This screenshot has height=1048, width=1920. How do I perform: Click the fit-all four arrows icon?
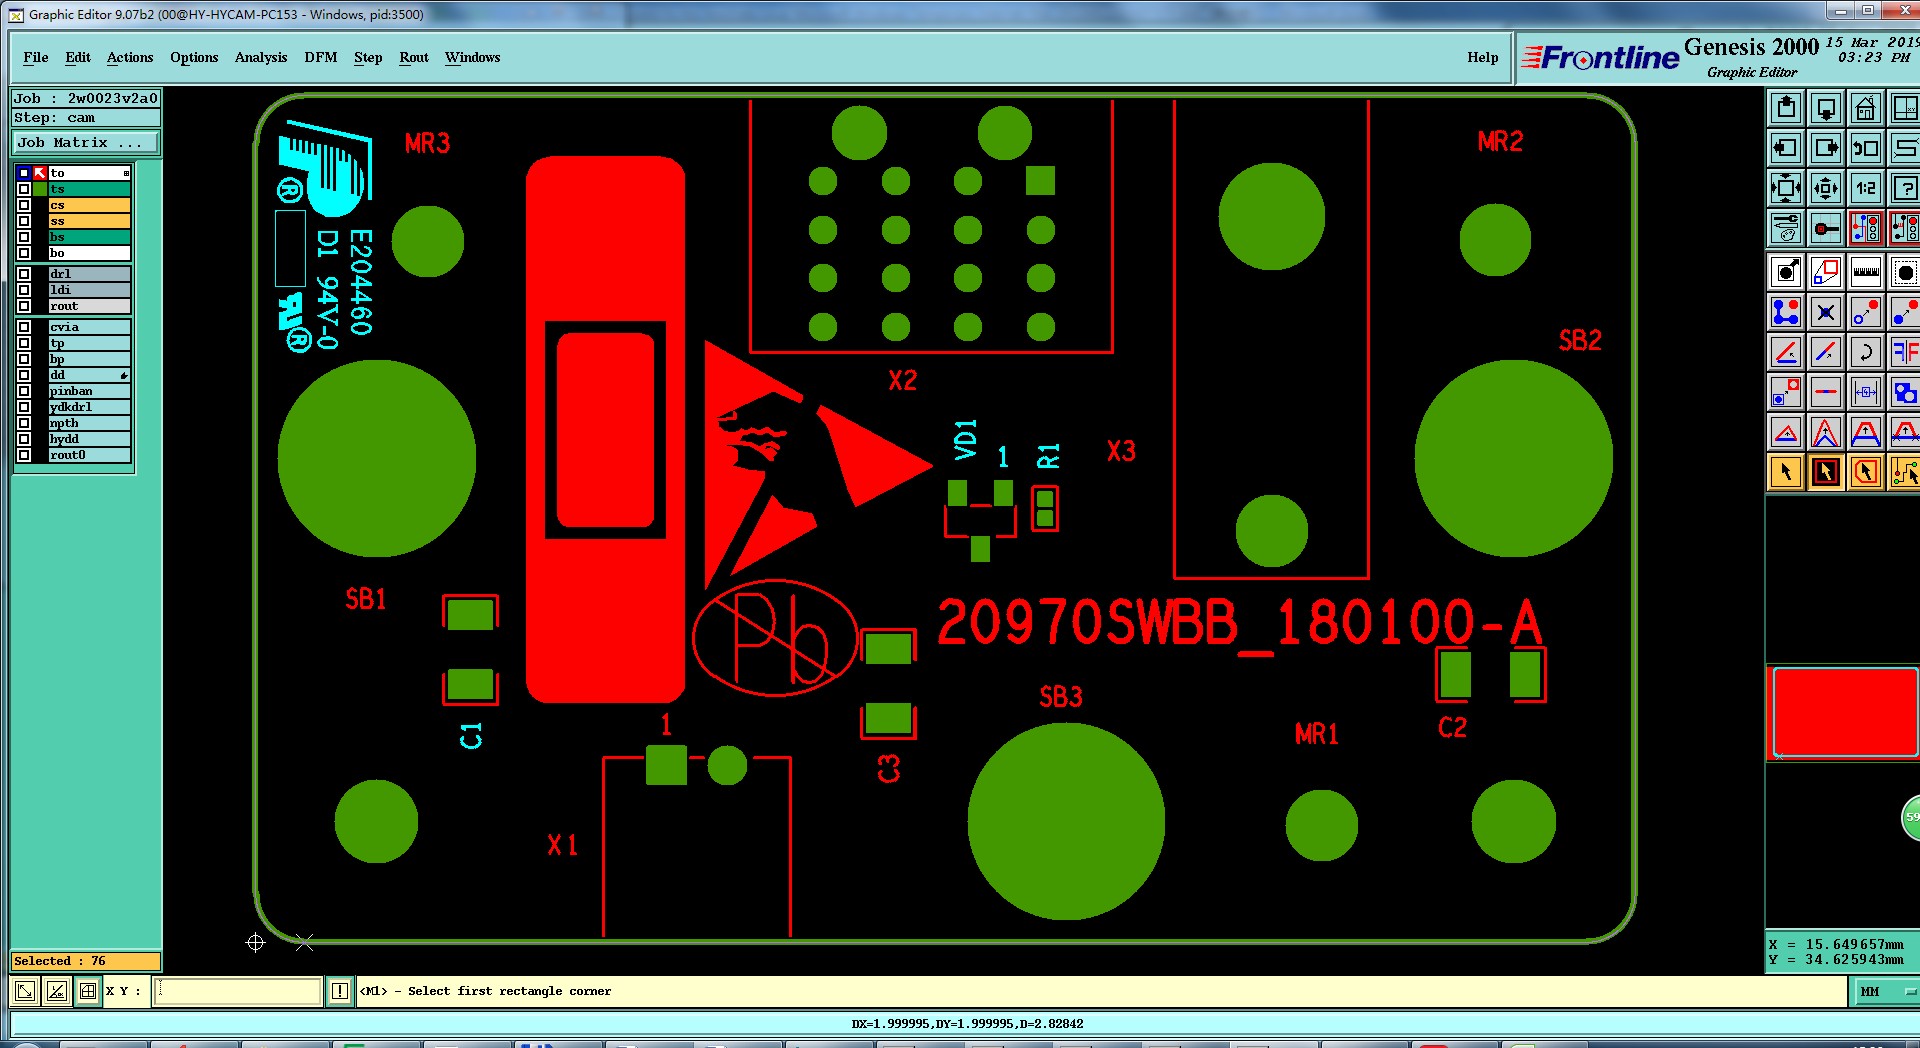point(1786,188)
